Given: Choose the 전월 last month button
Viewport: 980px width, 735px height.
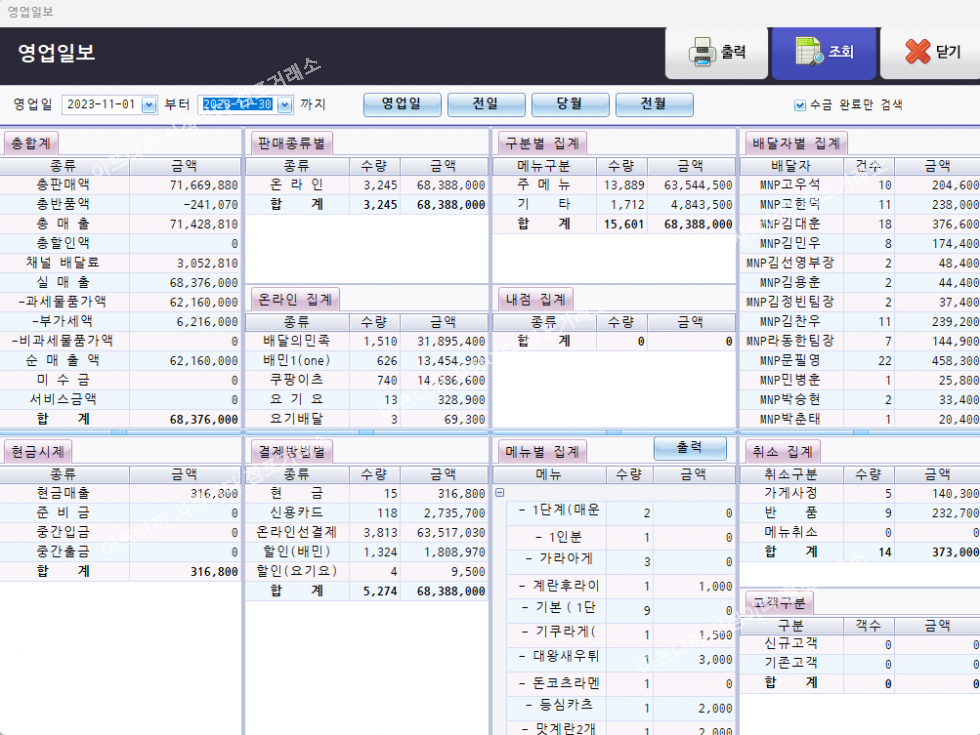Looking at the screenshot, I should pyautogui.click(x=654, y=105).
